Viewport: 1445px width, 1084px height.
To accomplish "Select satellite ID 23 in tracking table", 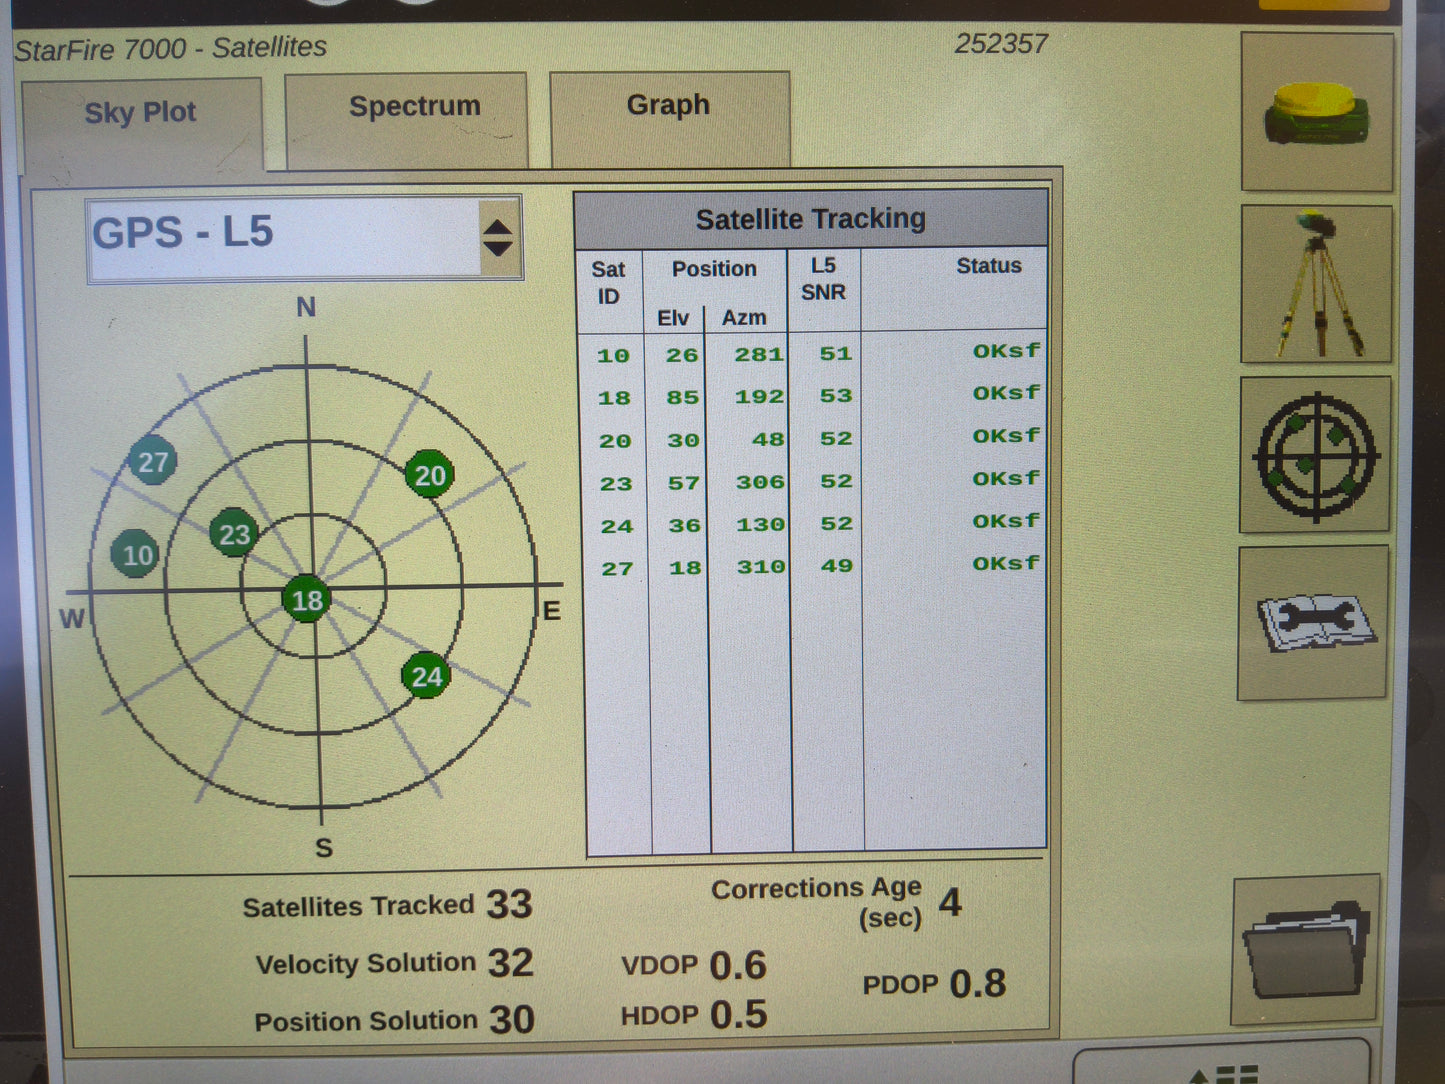I will coord(616,484).
